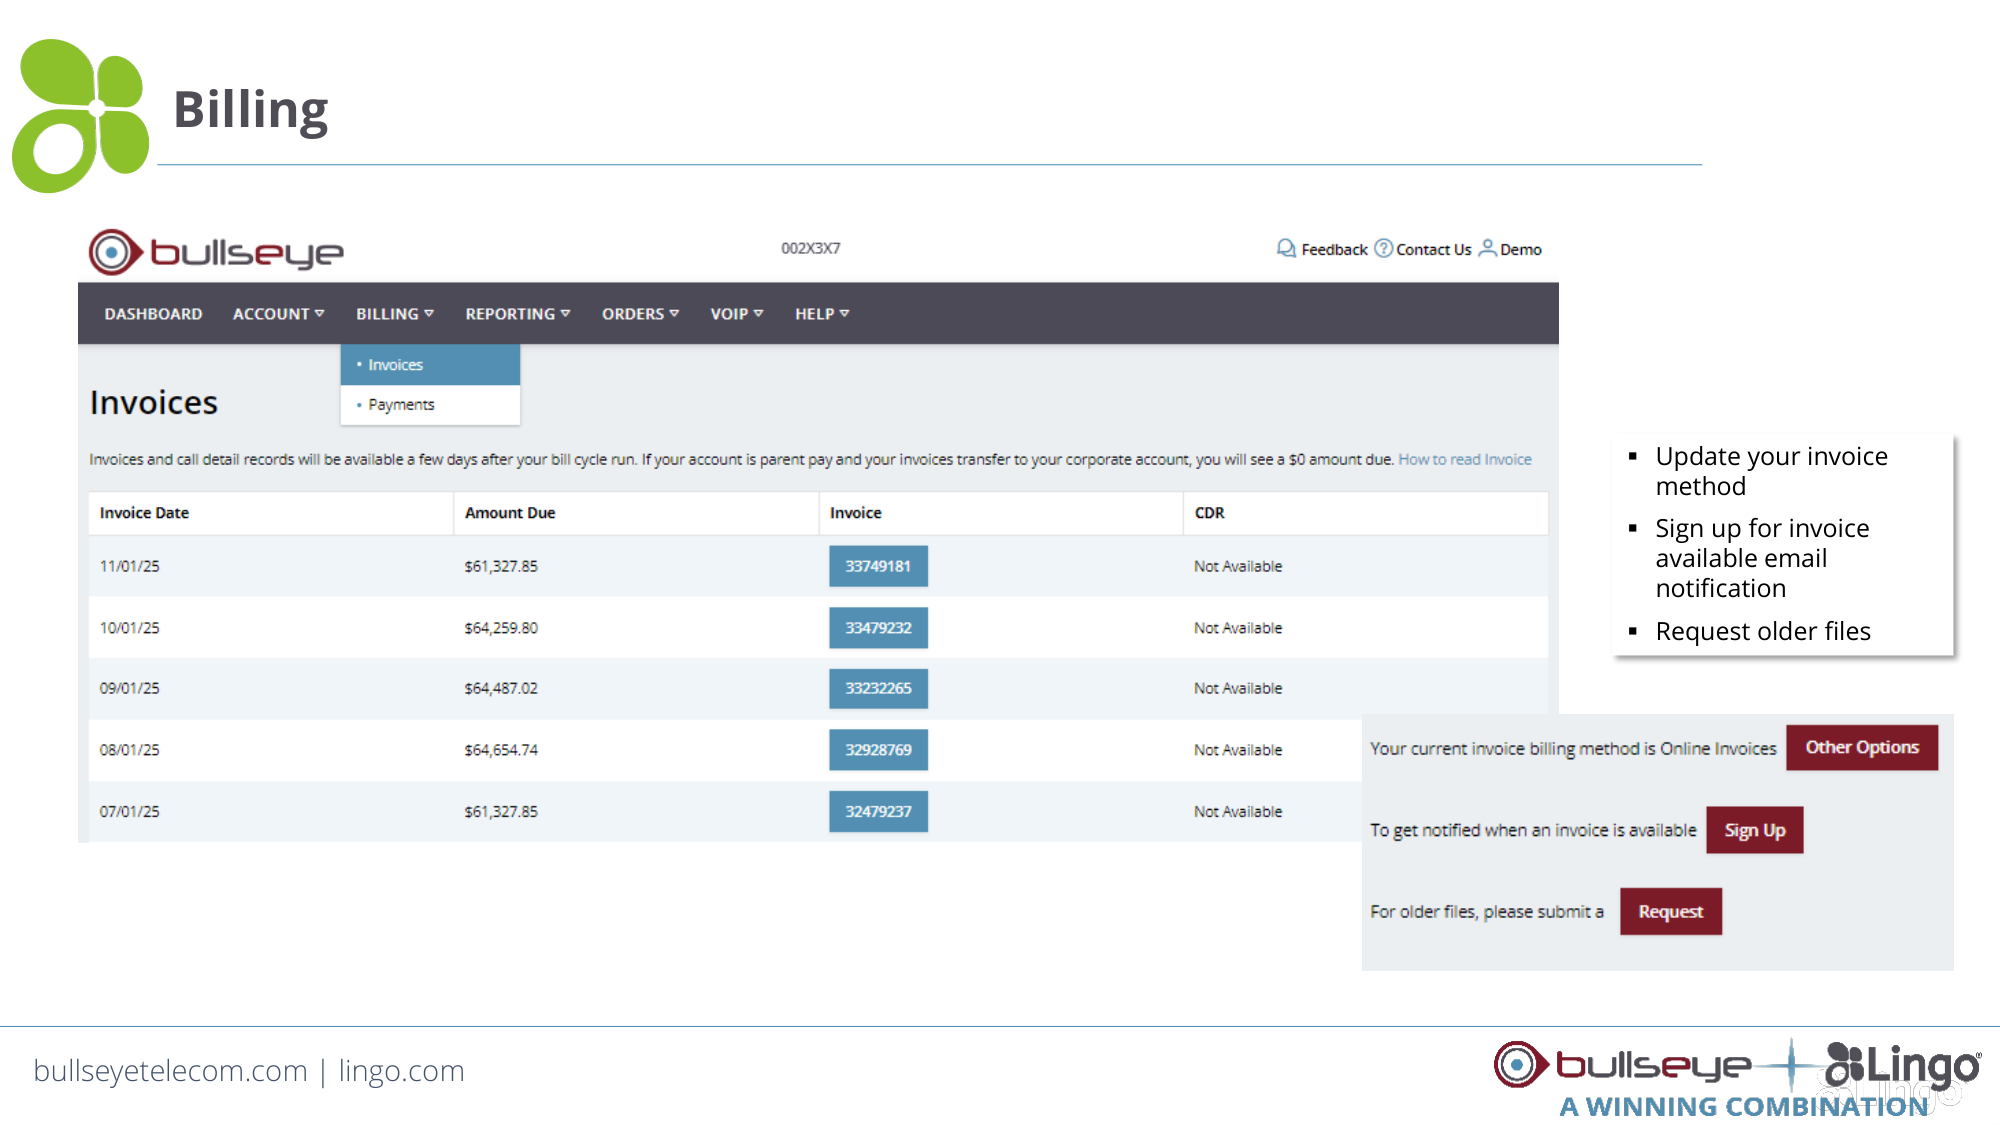Click the 09/01/25 invoice date cell
2000x1125 pixels.
coord(129,688)
